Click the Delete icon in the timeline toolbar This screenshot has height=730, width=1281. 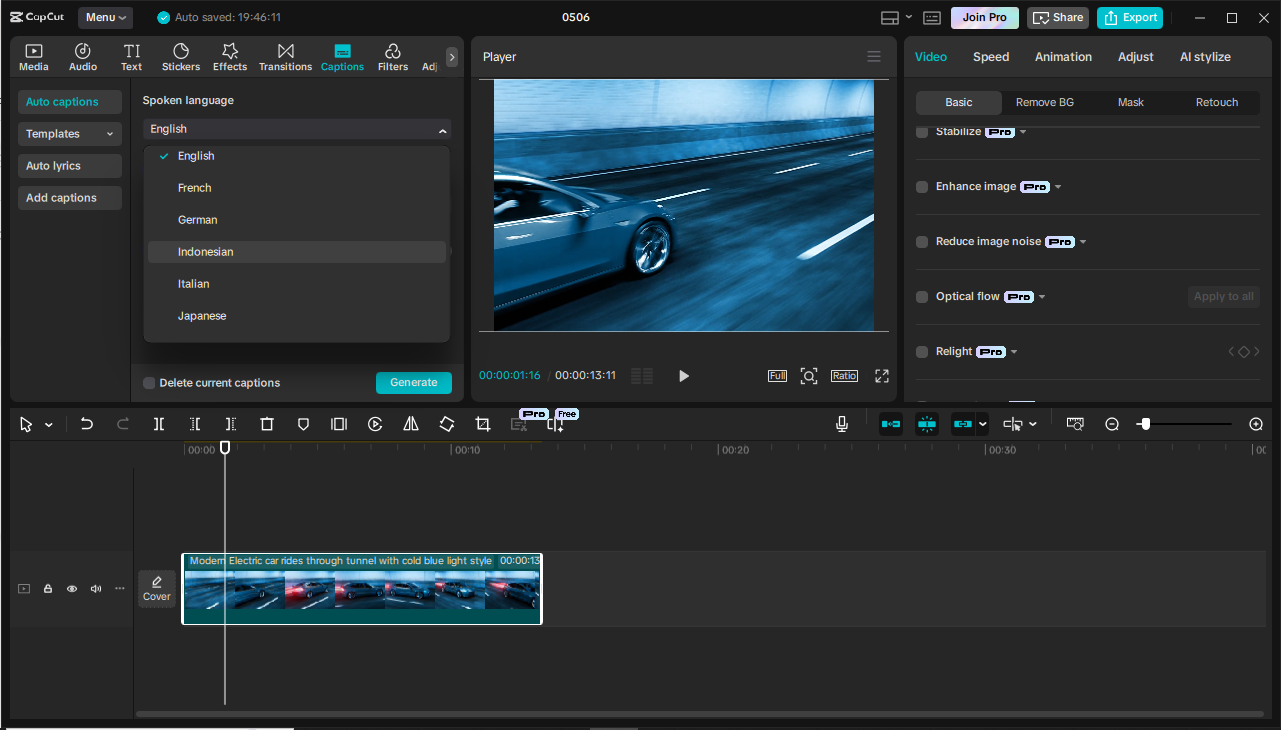coord(266,423)
